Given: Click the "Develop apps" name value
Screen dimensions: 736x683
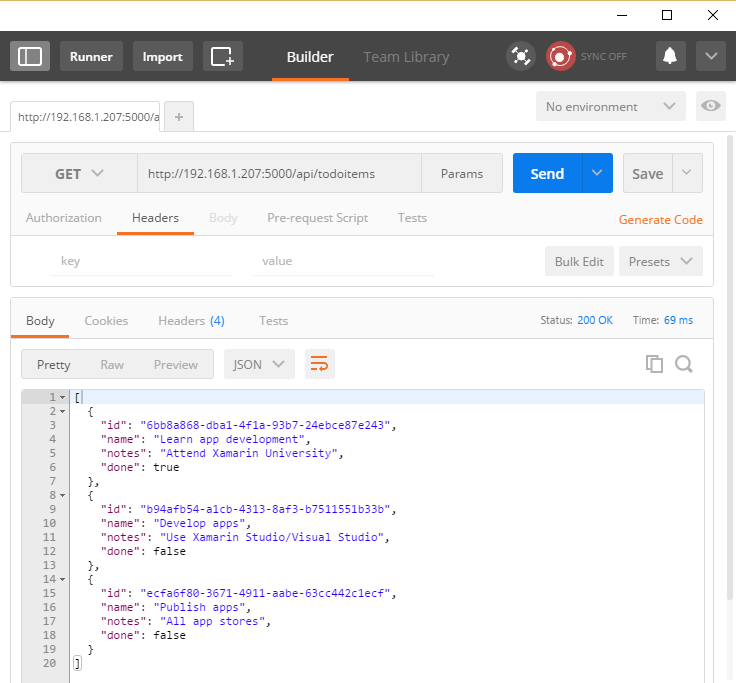Looking at the screenshot, I should (x=199, y=523).
